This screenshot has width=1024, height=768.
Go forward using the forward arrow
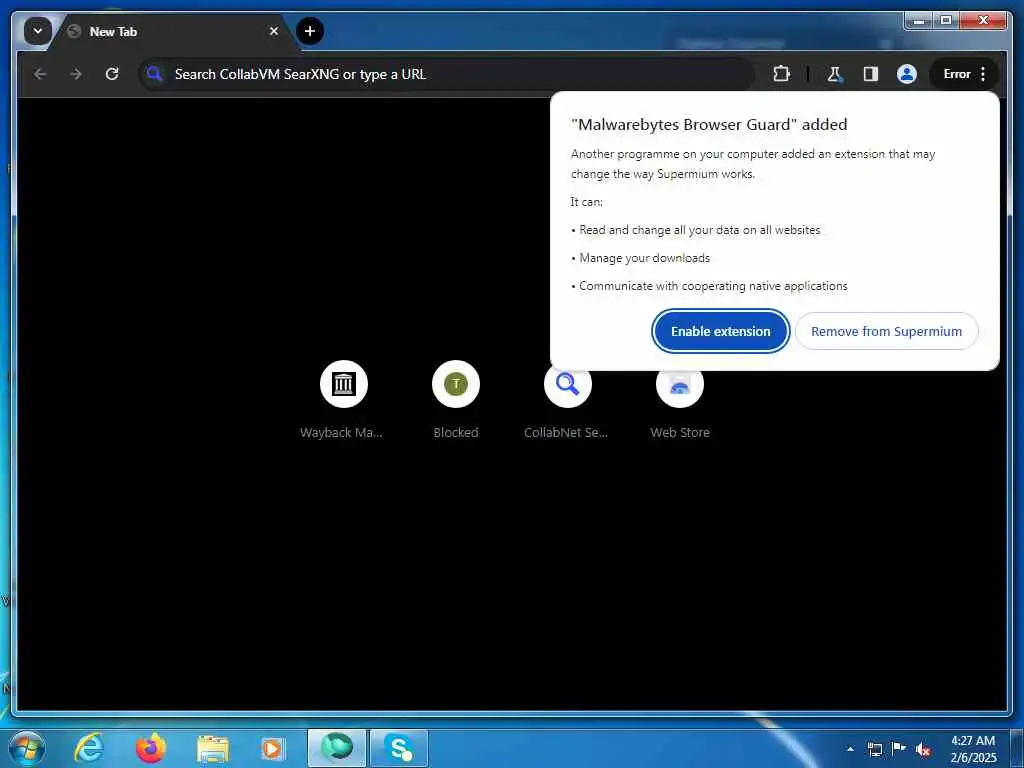[x=76, y=74]
